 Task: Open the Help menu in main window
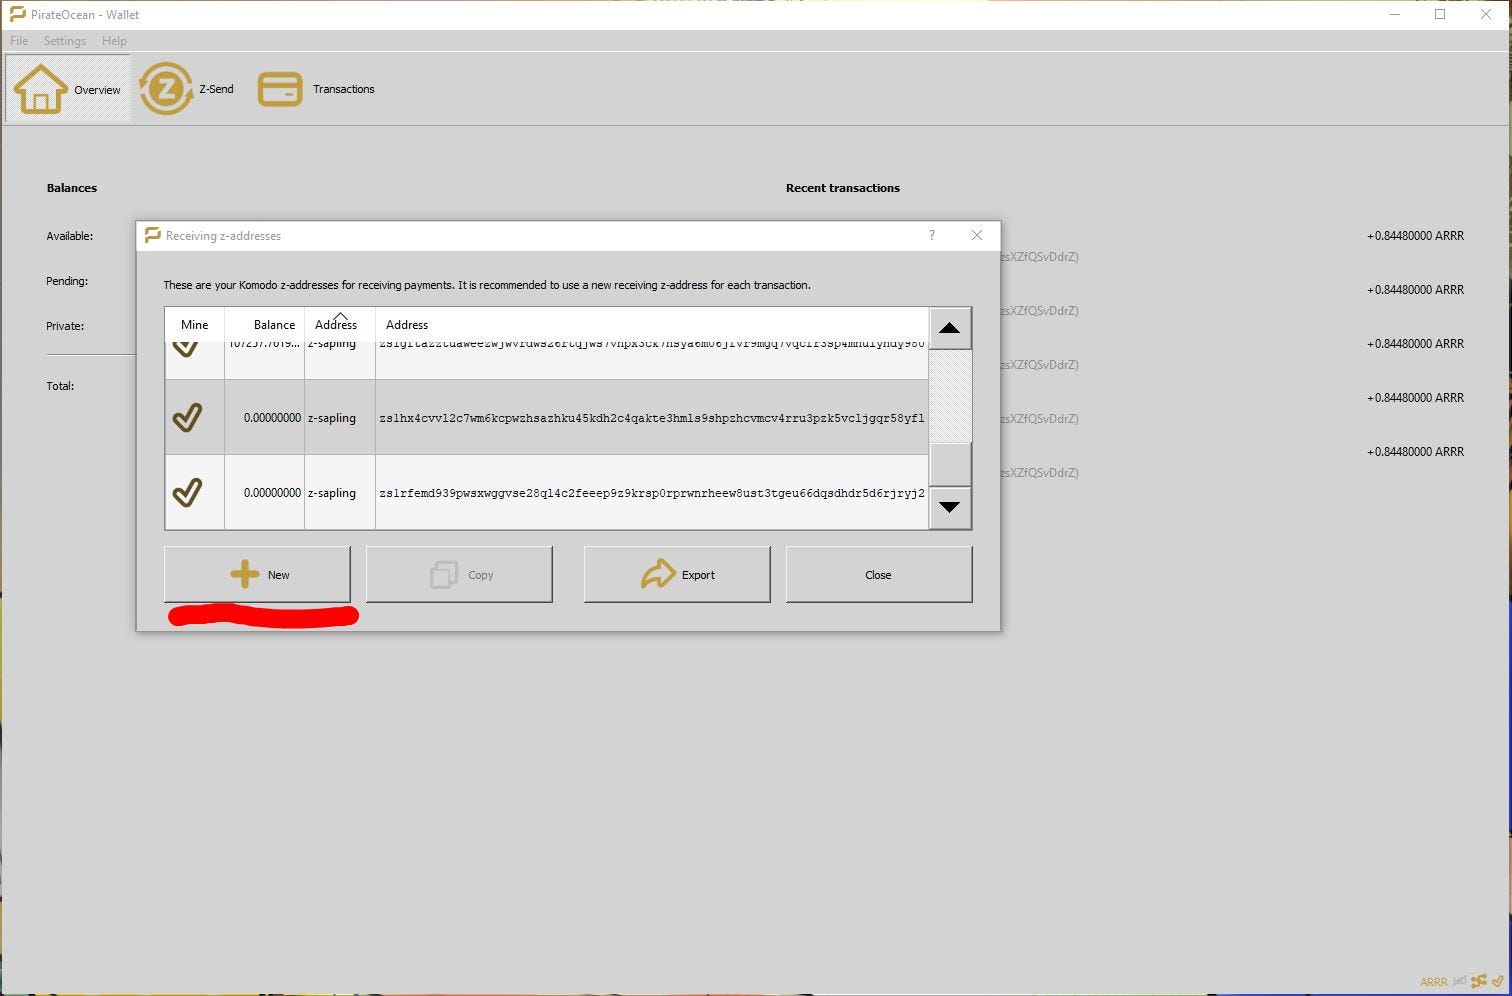coord(114,41)
